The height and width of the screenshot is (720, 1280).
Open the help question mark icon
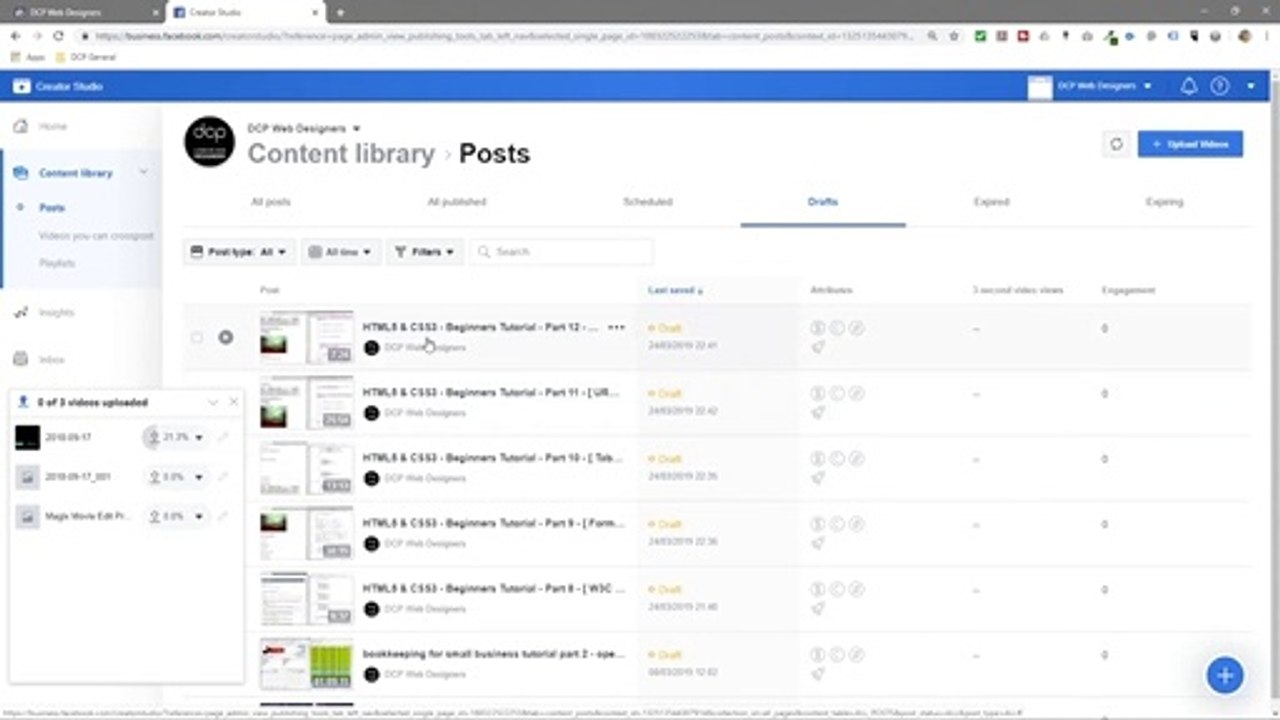pyautogui.click(x=1219, y=87)
